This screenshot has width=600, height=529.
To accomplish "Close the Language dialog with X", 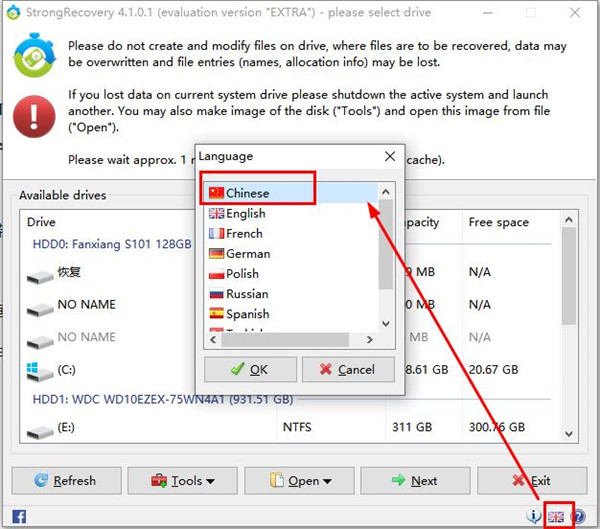I will [x=390, y=156].
